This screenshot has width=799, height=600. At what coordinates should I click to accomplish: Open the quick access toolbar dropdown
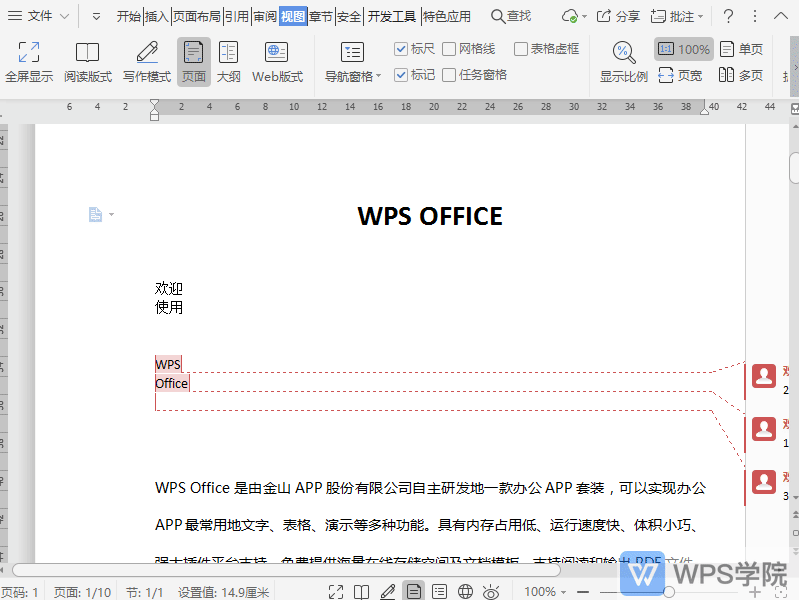[96, 17]
